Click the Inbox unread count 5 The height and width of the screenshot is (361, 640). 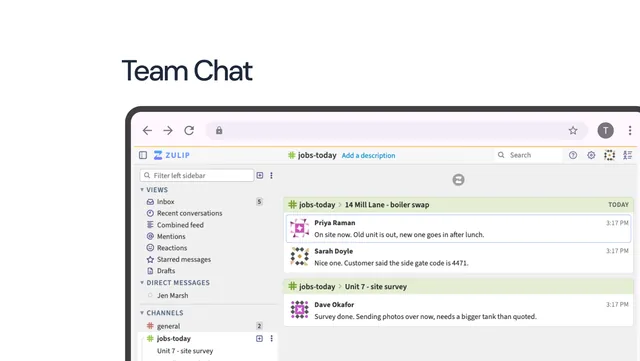[x=259, y=202]
